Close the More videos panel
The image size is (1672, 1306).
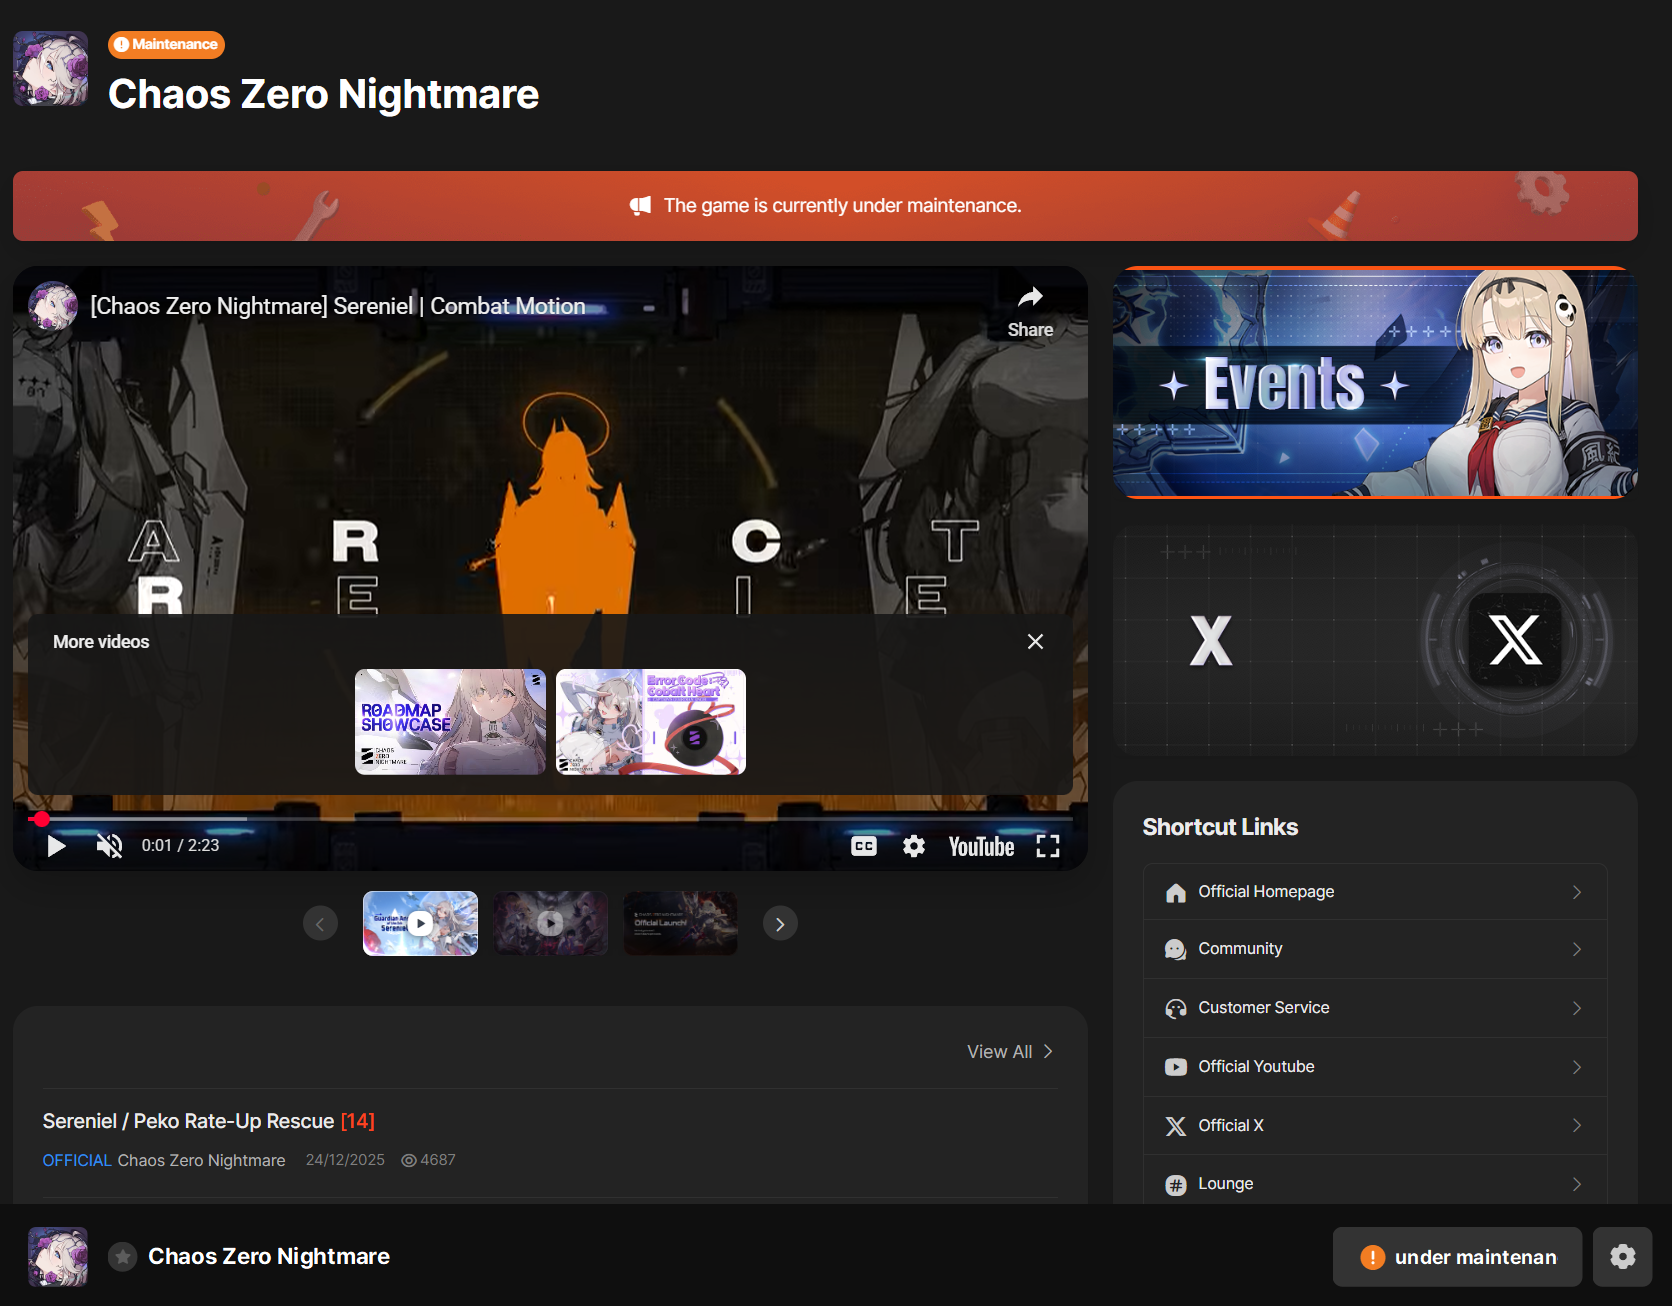click(1035, 641)
